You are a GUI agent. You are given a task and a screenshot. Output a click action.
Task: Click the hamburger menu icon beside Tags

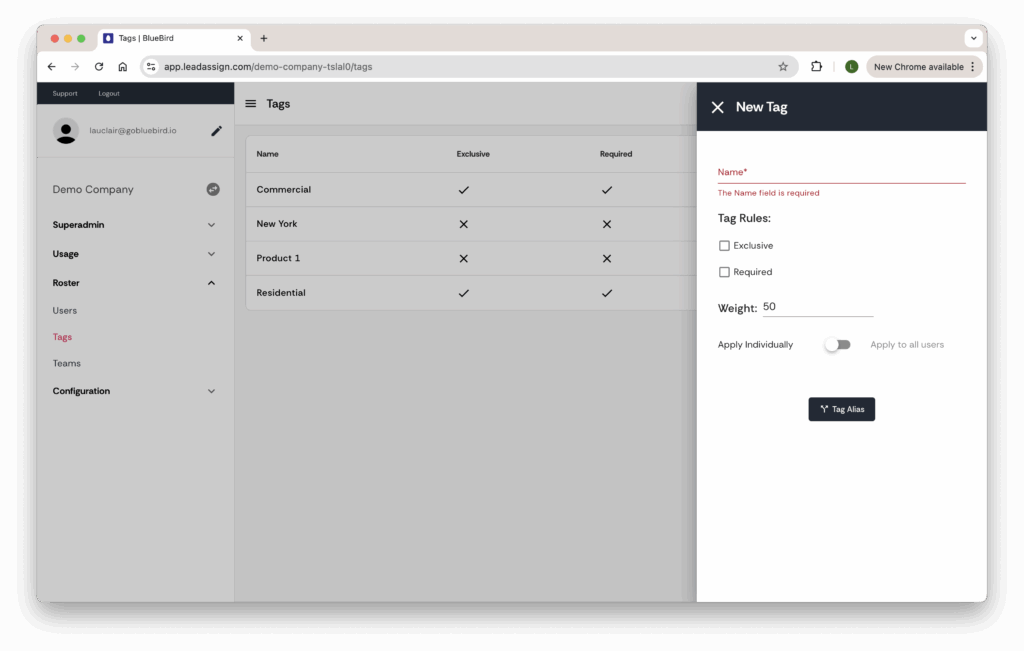tap(251, 104)
